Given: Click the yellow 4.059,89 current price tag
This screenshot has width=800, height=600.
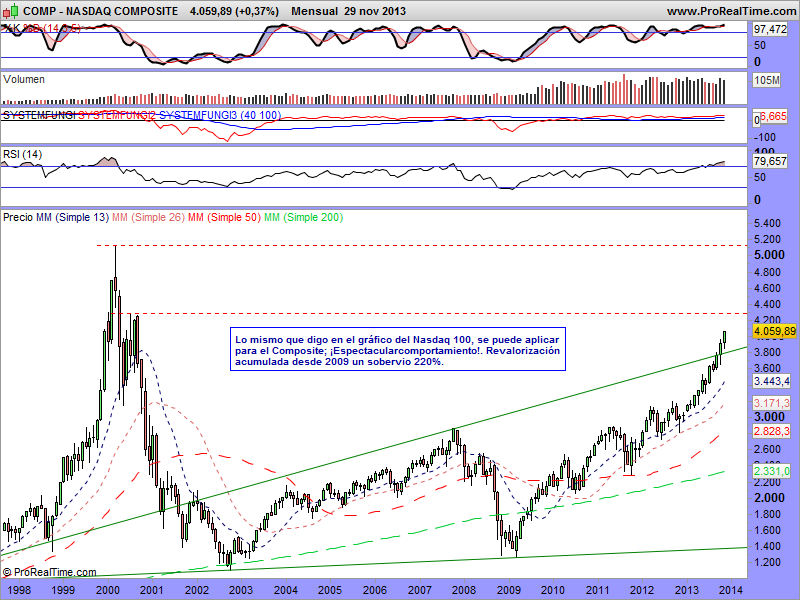Looking at the screenshot, I should [x=775, y=331].
